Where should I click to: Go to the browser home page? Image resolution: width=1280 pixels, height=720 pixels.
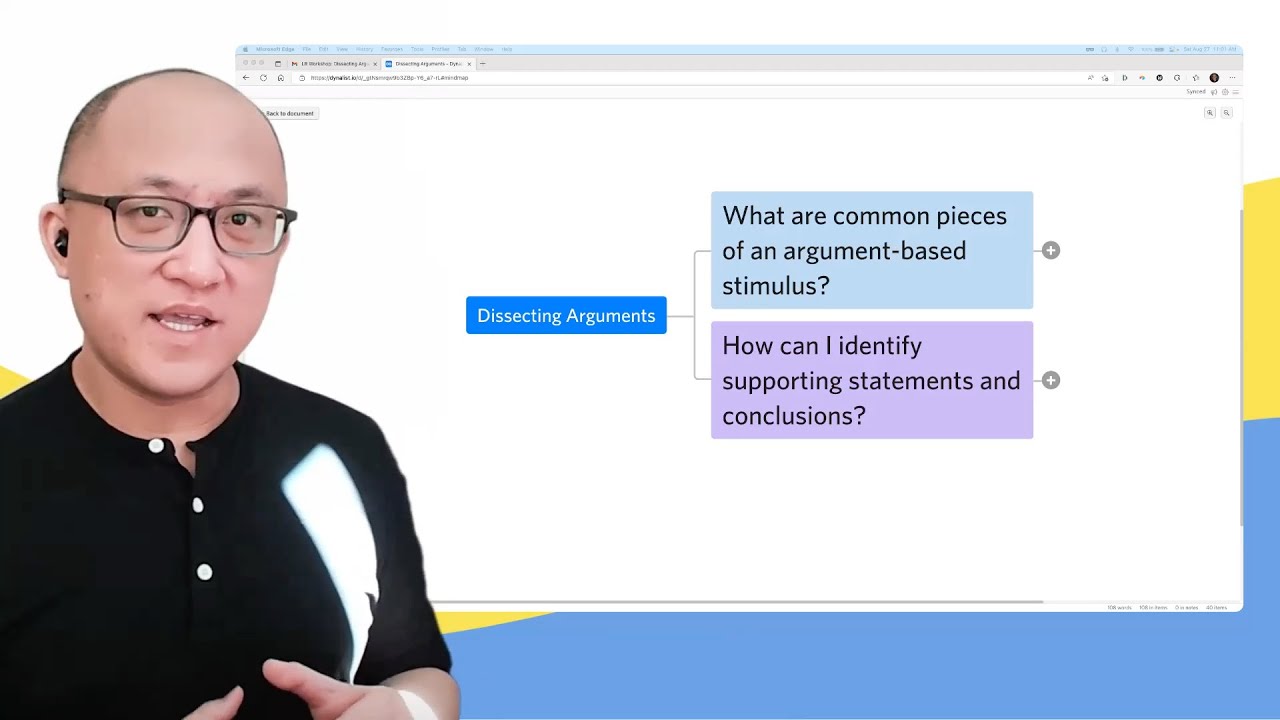click(281, 78)
